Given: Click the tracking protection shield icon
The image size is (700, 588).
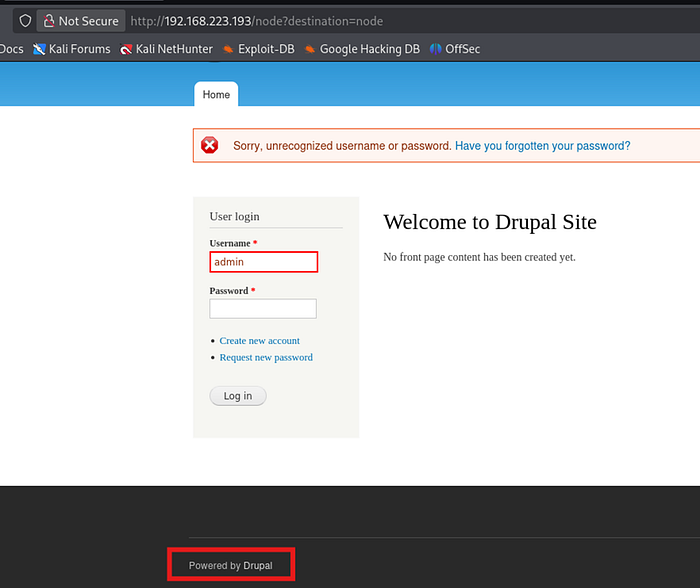Looking at the screenshot, I should 25,21.
